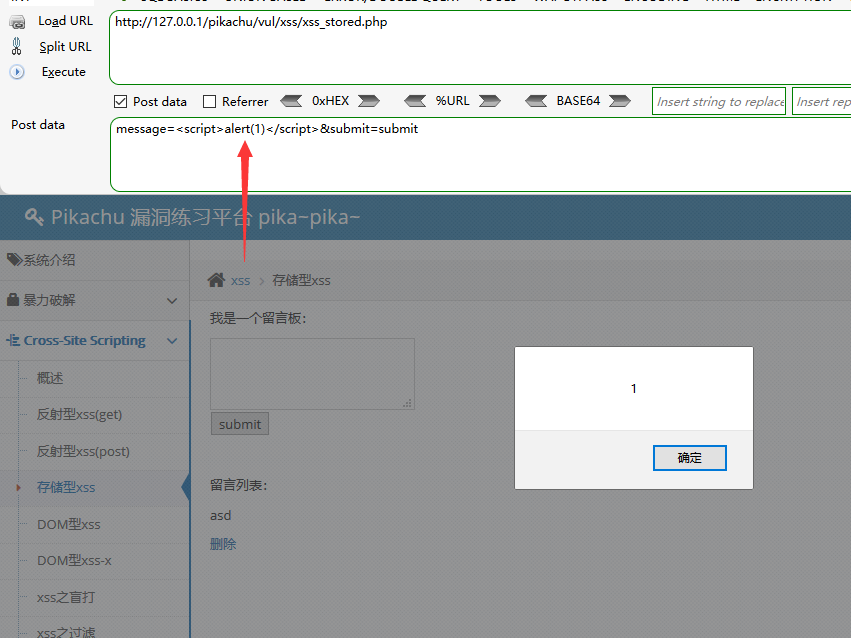851x638 pixels.
Task: Open xss之盲打 page
Action: [66, 597]
